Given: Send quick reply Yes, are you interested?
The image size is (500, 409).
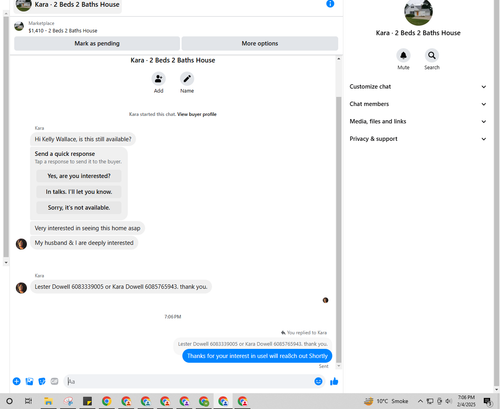Looking at the screenshot, I should point(79,176).
